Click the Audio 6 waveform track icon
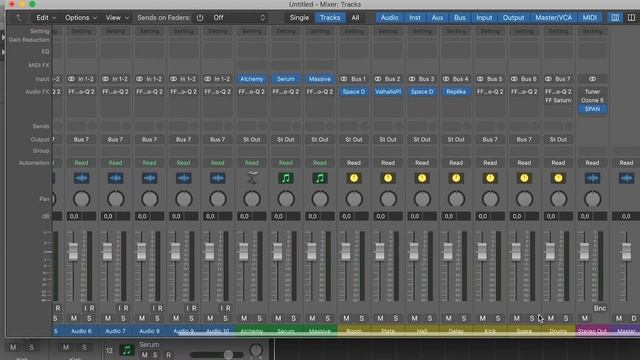Viewport: 640px width, 360px height. coord(81,178)
